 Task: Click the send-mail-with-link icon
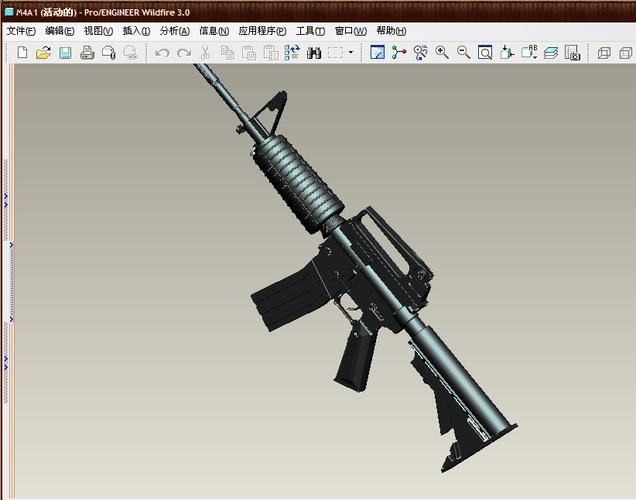(131, 53)
